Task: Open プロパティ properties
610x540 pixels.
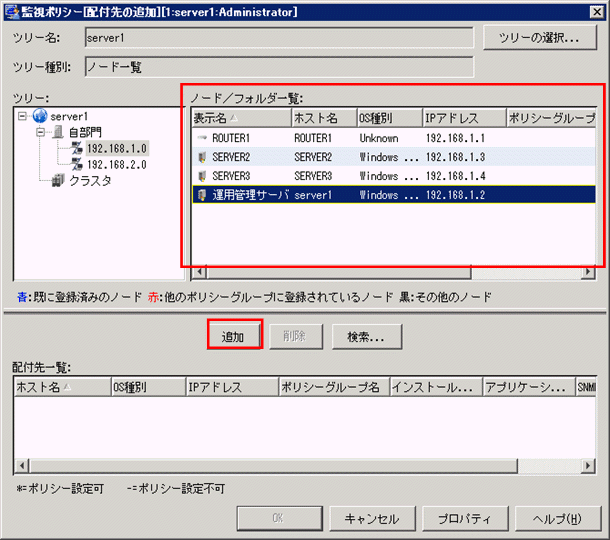Action: click(463, 519)
